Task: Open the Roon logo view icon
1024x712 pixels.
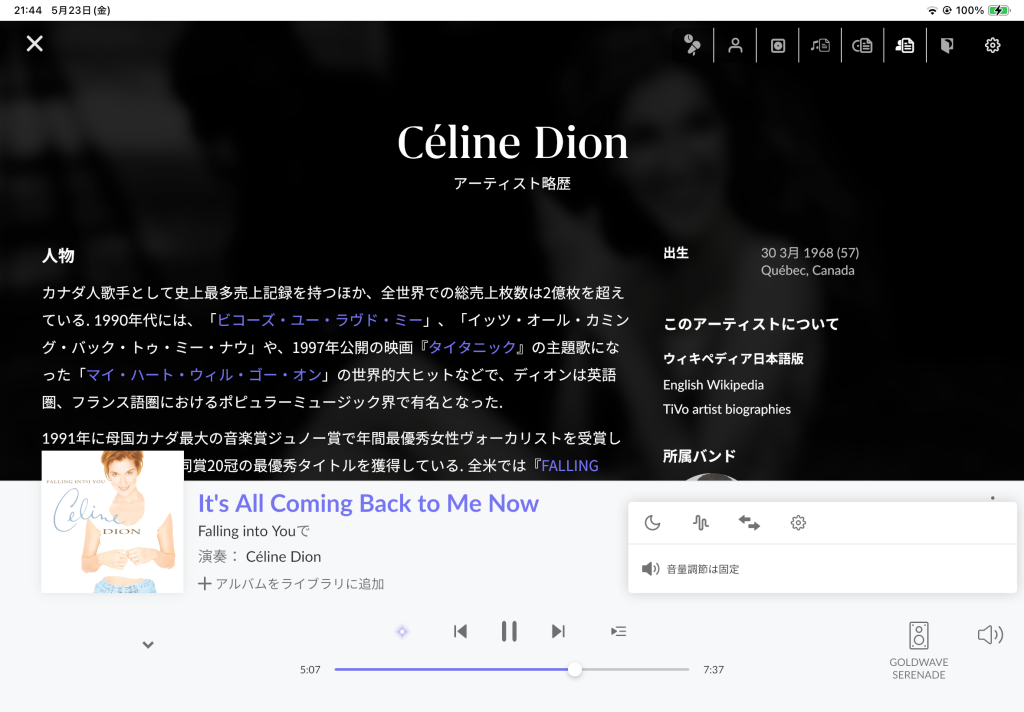Action: 947,45
